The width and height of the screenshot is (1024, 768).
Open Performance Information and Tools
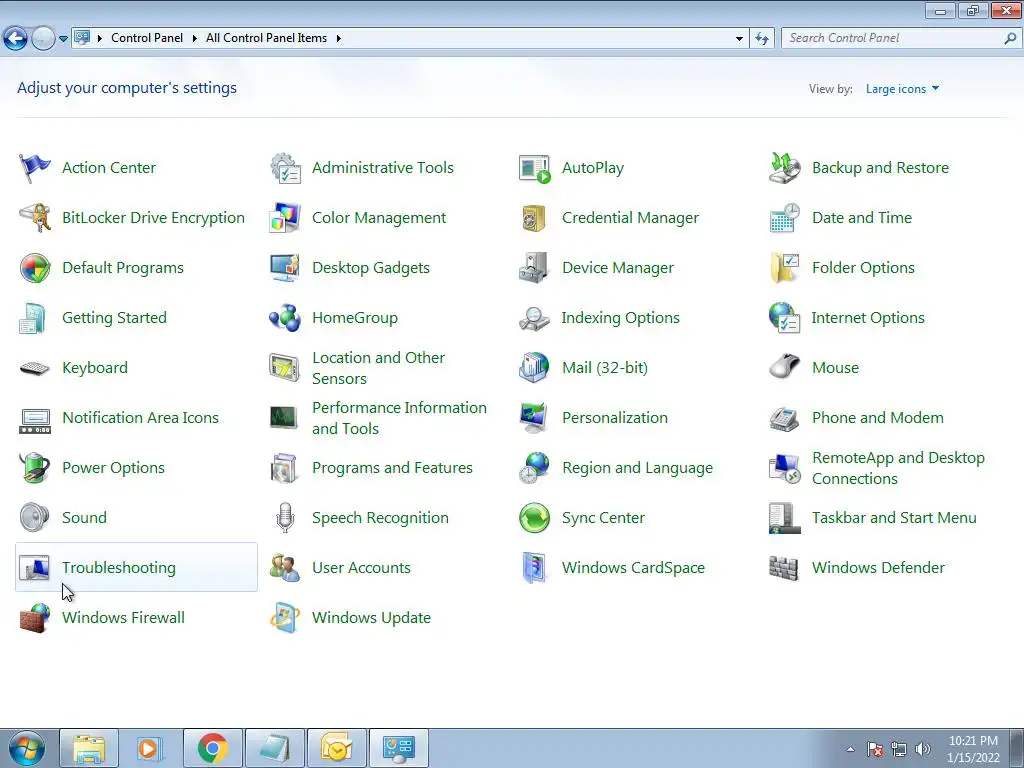click(x=400, y=418)
